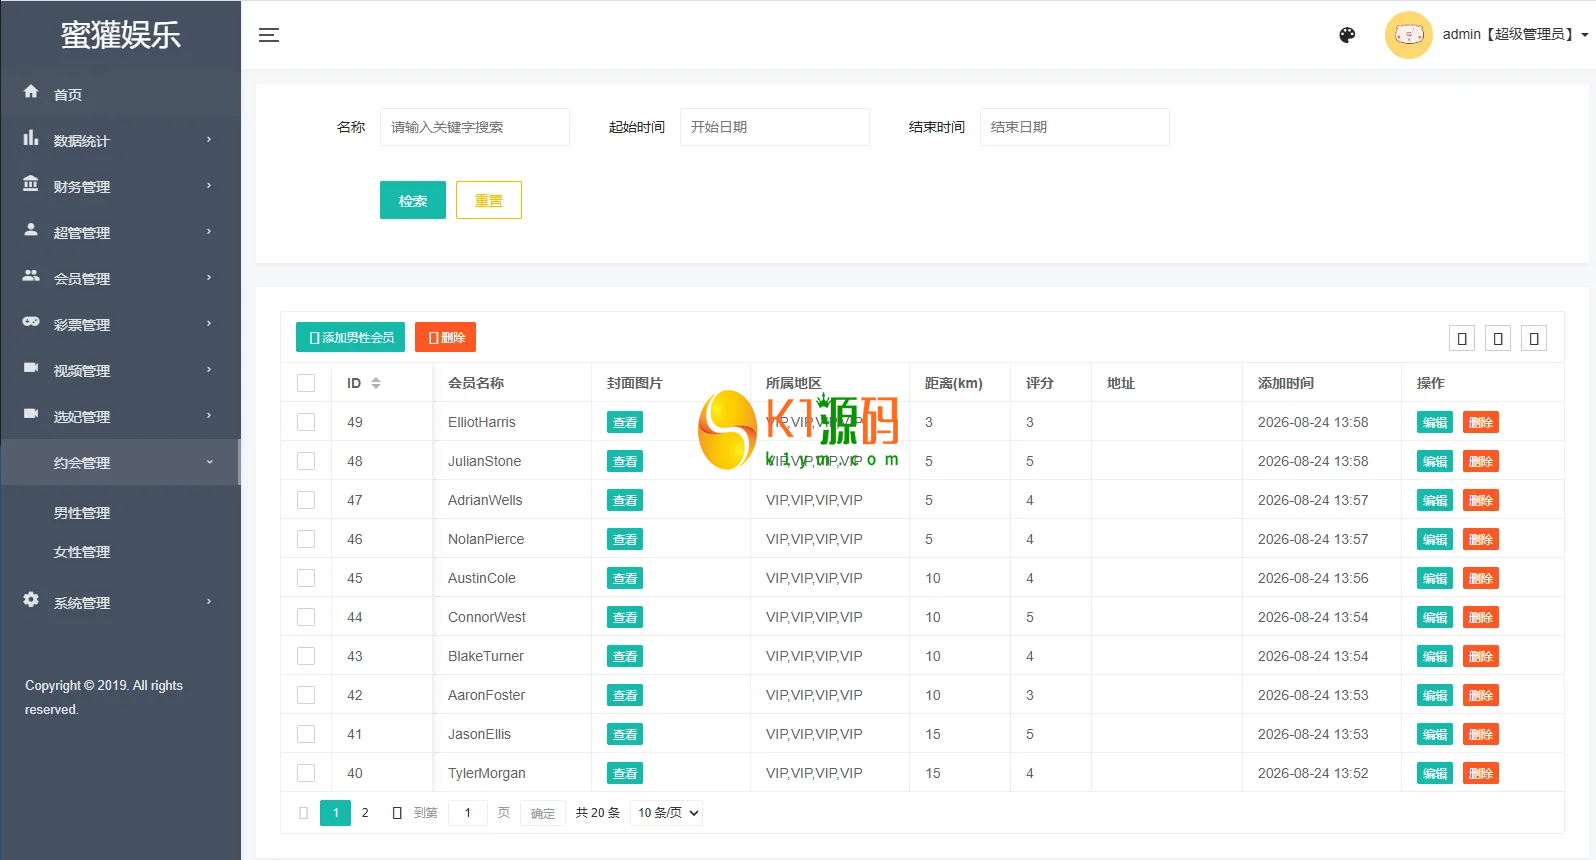The image size is (1596, 860).
Task: Click the 重置 reset button
Action: [489, 200]
